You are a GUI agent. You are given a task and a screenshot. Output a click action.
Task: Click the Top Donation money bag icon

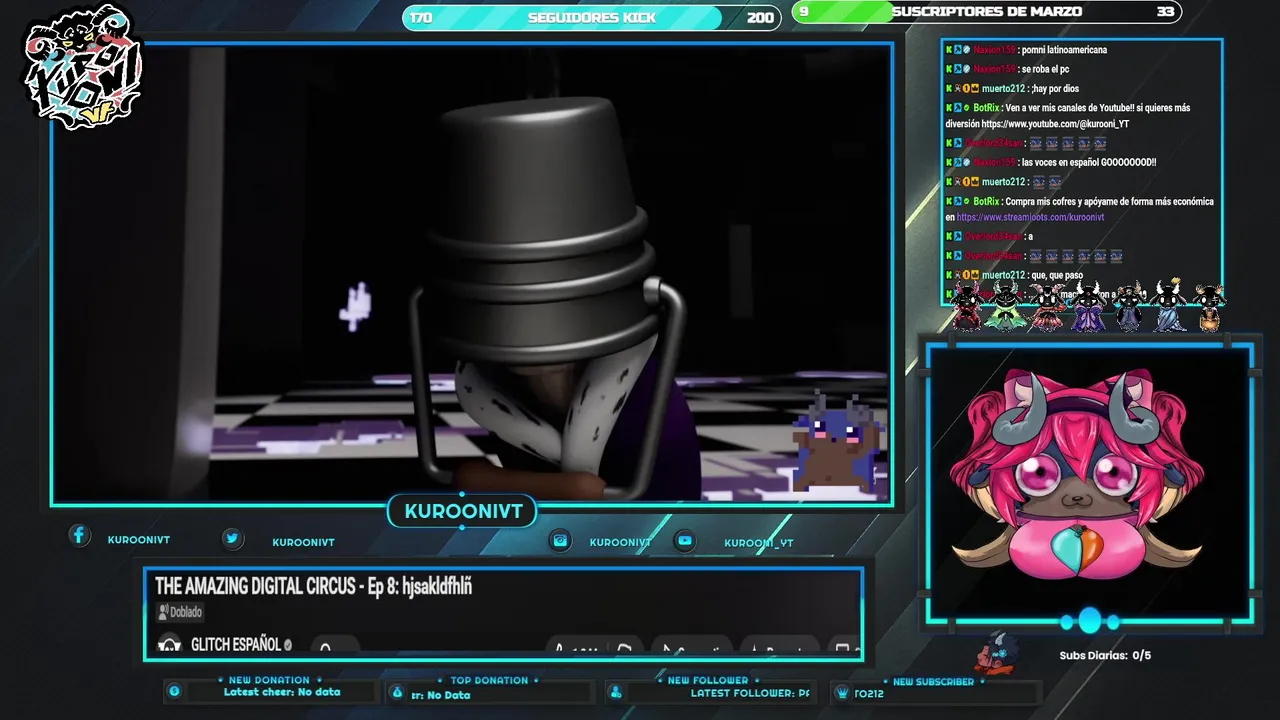(x=397, y=692)
